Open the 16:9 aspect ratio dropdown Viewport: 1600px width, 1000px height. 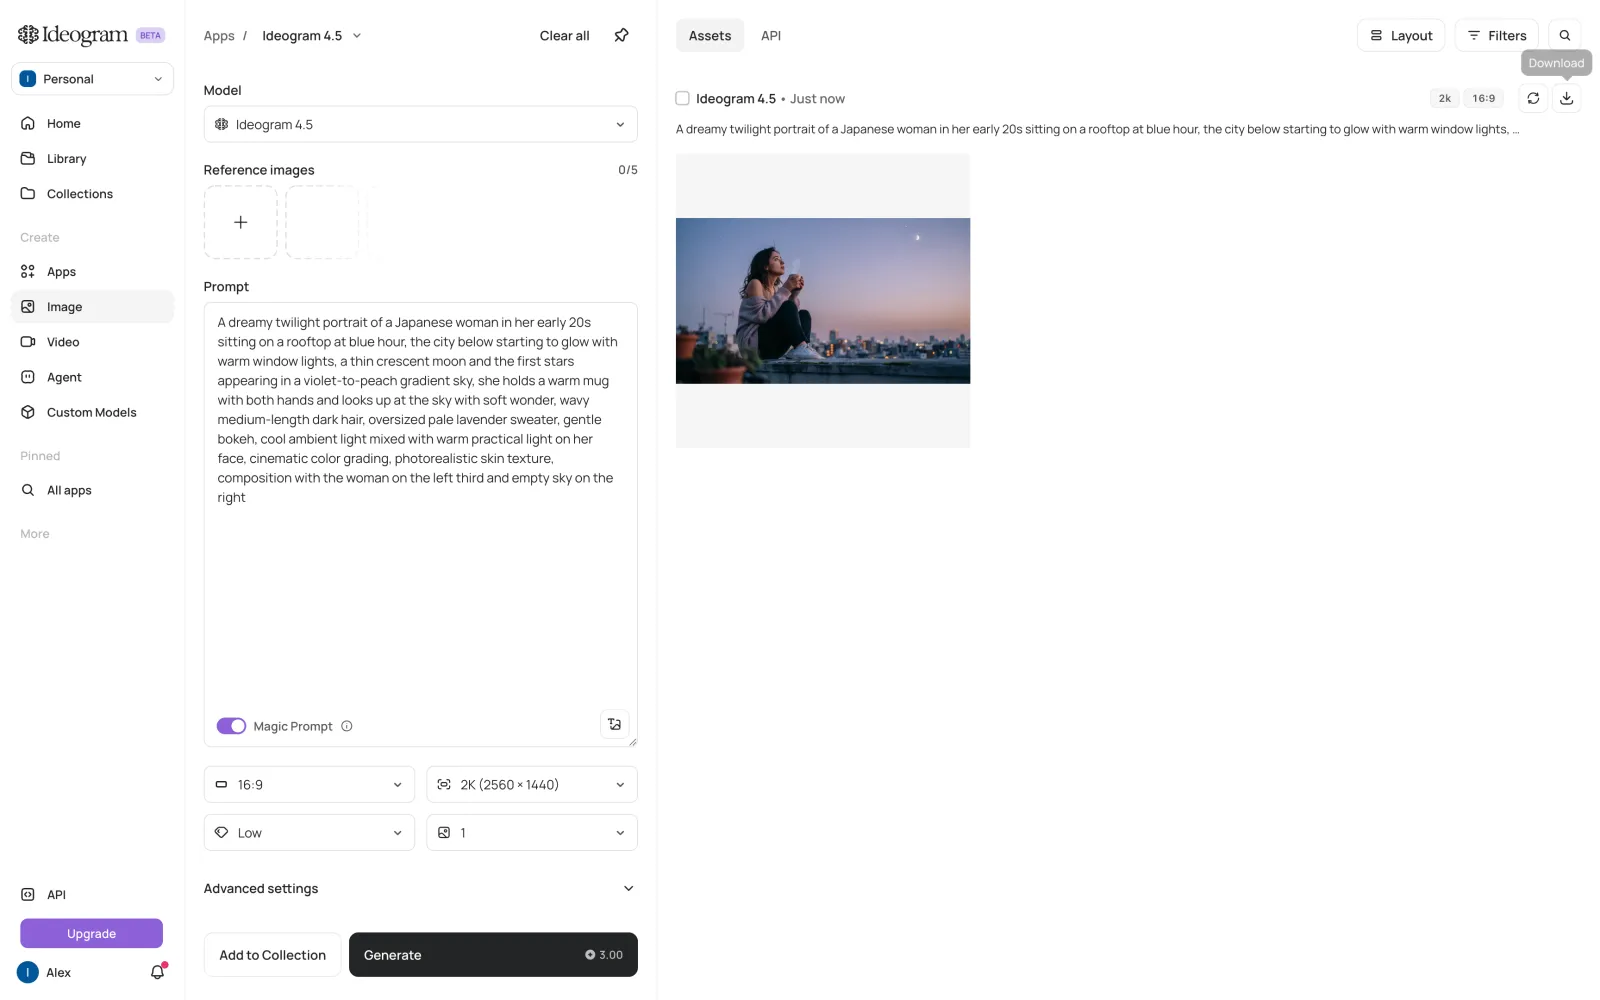pos(309,785)
